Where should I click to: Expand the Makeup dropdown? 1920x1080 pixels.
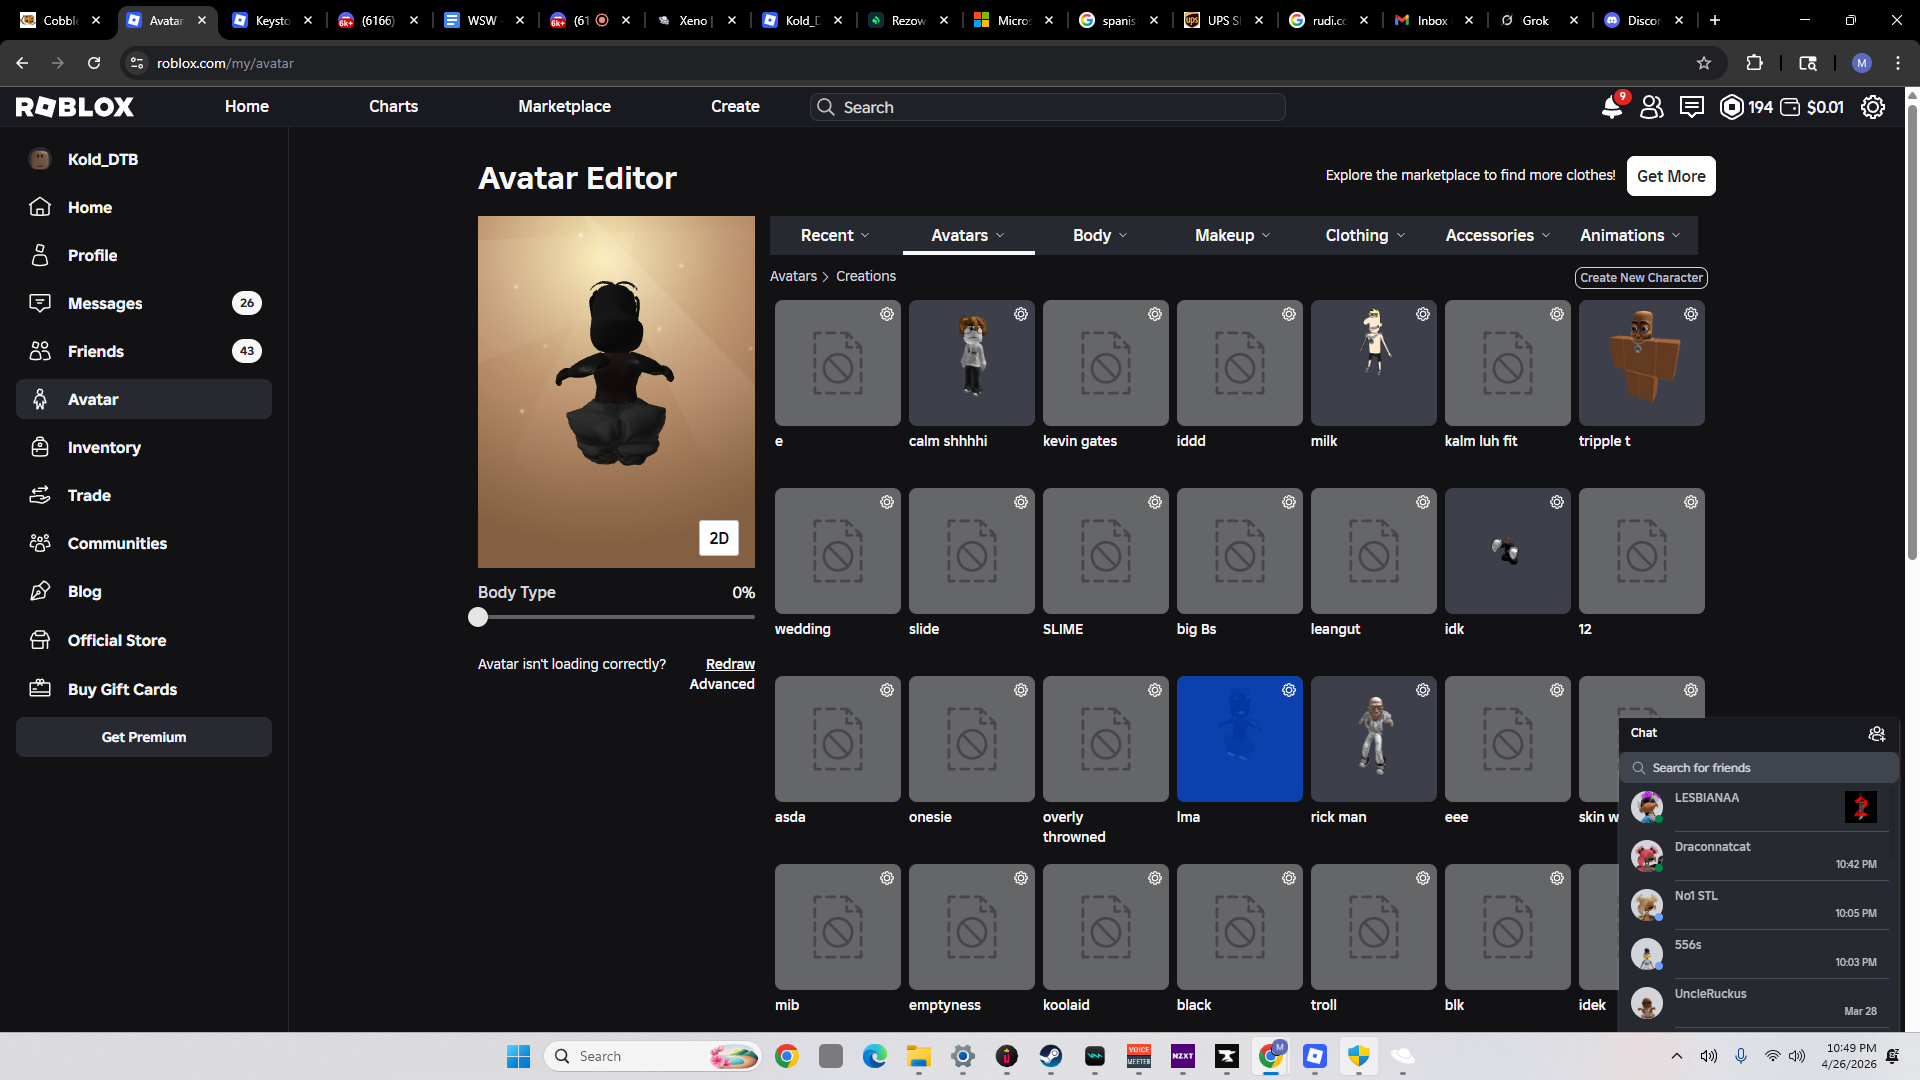point(1232,236)
